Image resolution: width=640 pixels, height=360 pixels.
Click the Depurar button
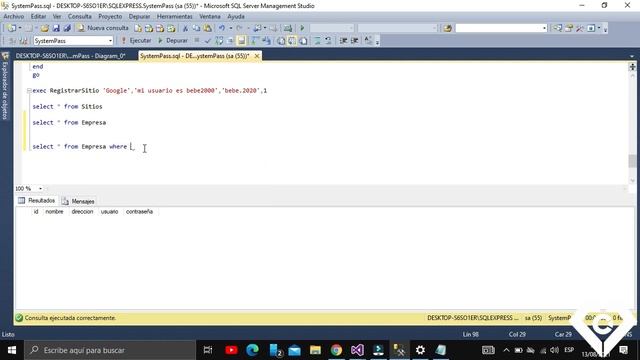point(173,40)
